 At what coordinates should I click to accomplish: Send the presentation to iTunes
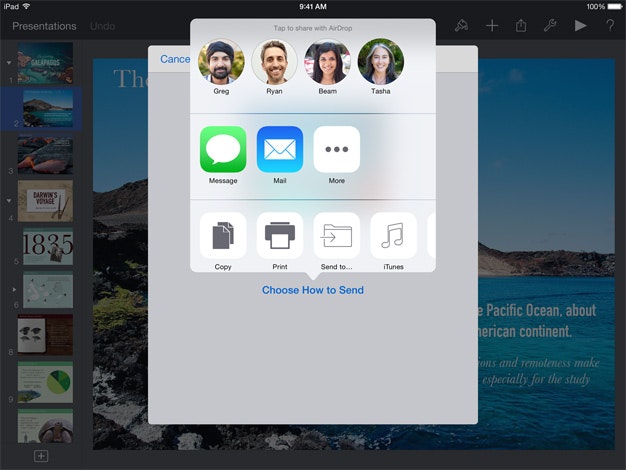pyautogui.click(x=393, y=236)
